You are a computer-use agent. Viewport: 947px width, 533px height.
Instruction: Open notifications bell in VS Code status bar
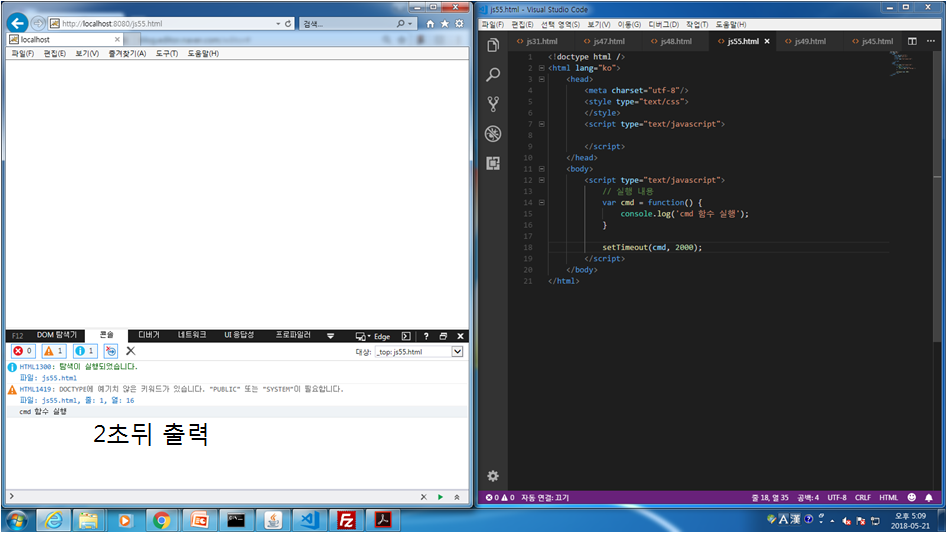929,497
